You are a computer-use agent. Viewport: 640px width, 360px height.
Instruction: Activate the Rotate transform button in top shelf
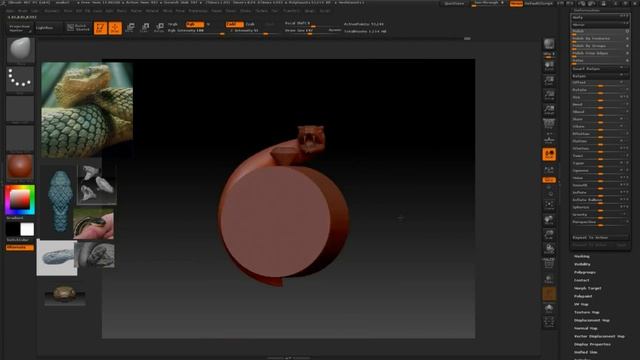pos(160,28)
